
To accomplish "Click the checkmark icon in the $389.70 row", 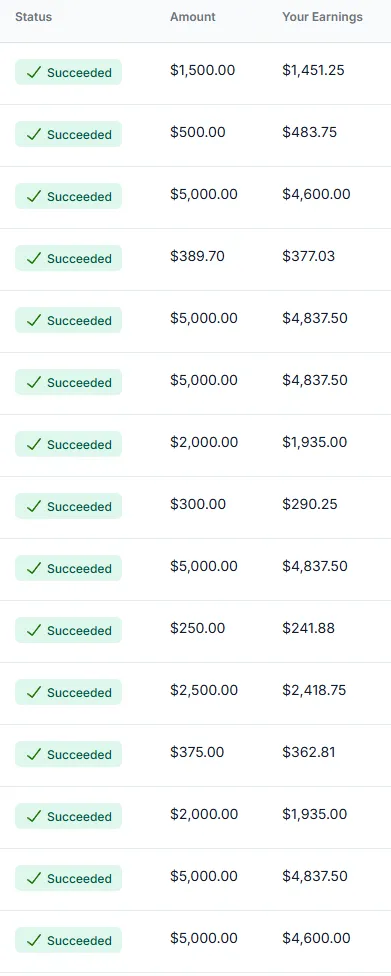I will click(34, 258).
